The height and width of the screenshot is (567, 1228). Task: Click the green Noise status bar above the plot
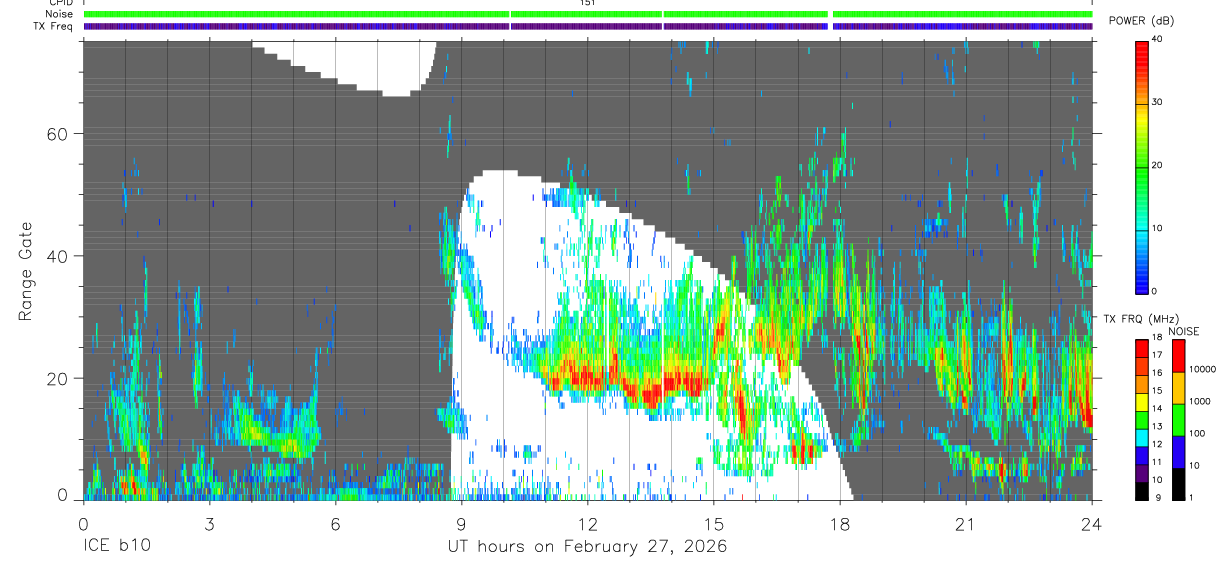tap(588, 14)
